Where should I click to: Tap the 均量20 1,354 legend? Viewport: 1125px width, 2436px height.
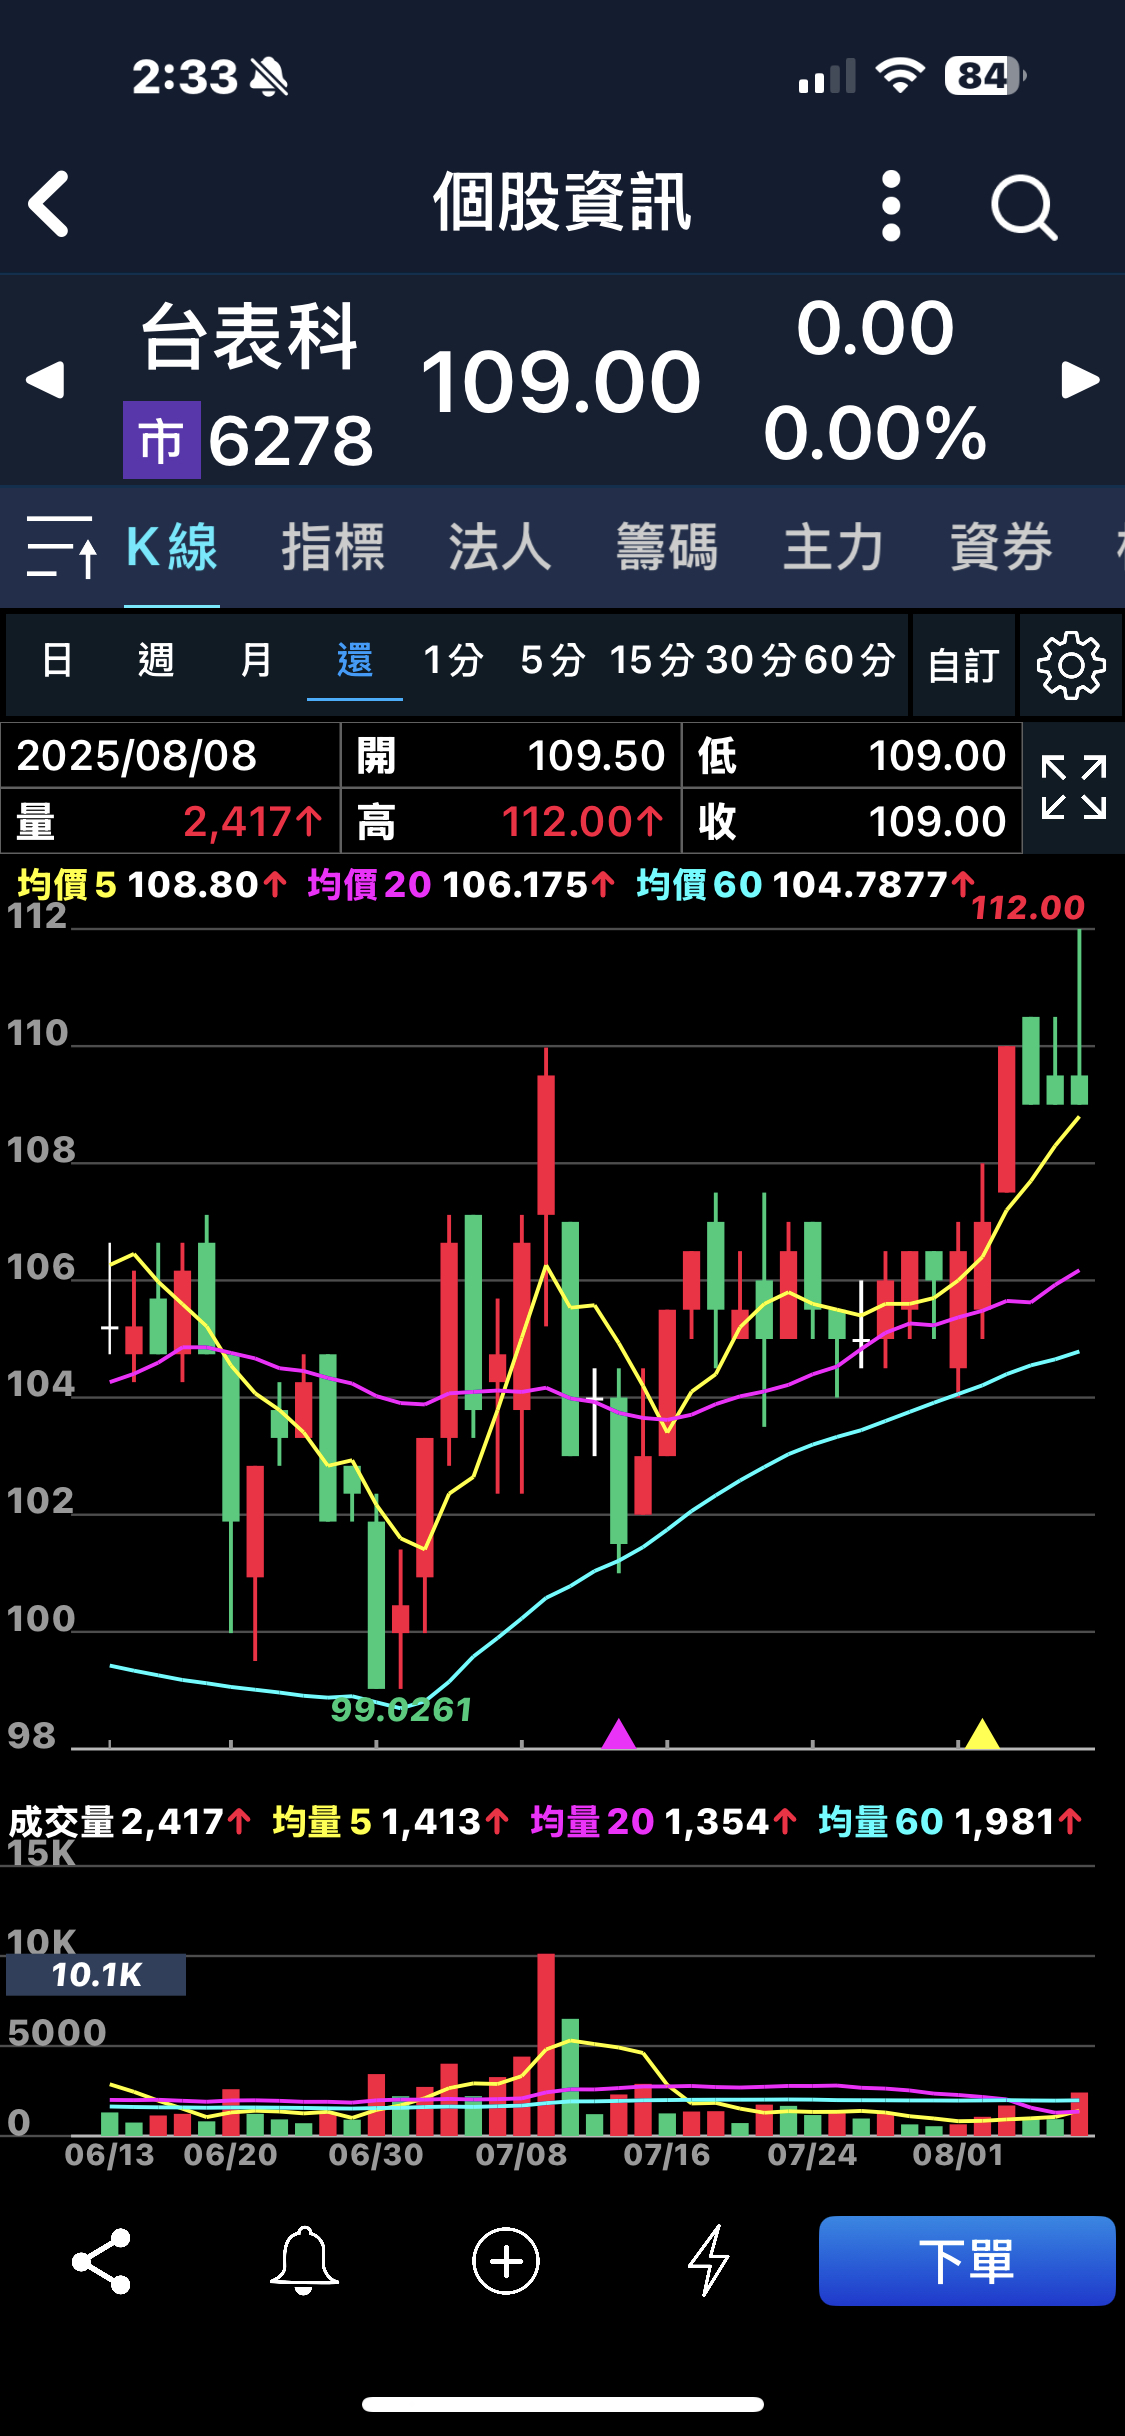[663, 1822]
